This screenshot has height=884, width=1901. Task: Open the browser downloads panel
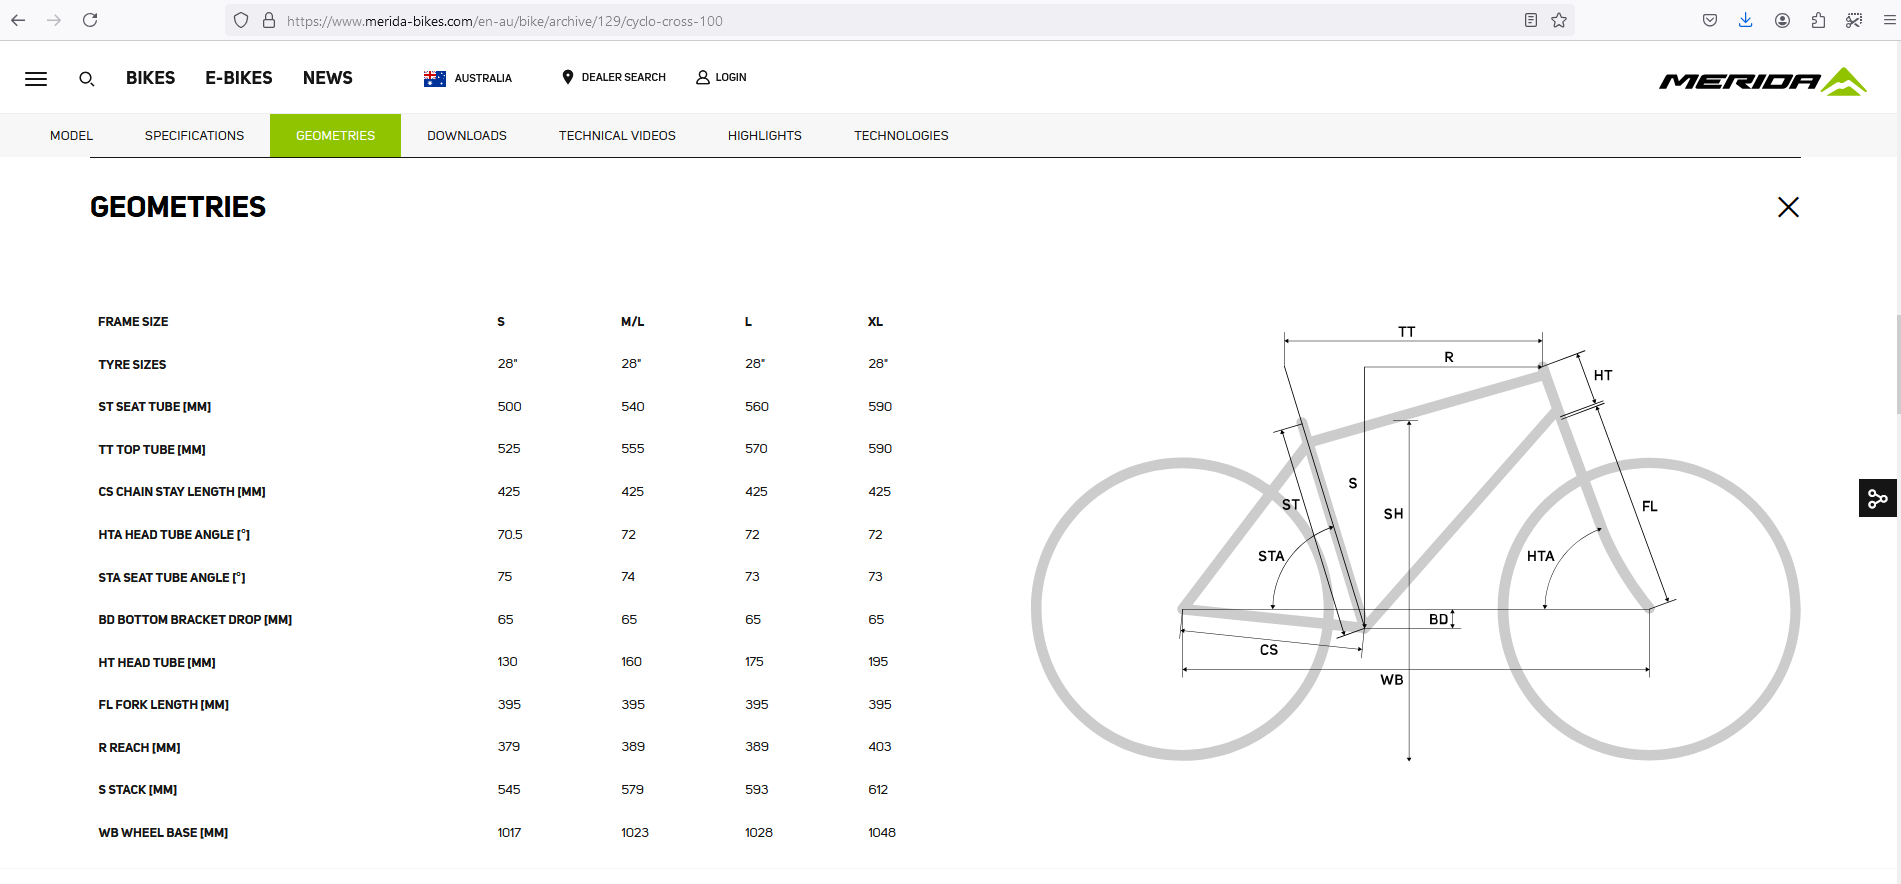coord(1745,20)
